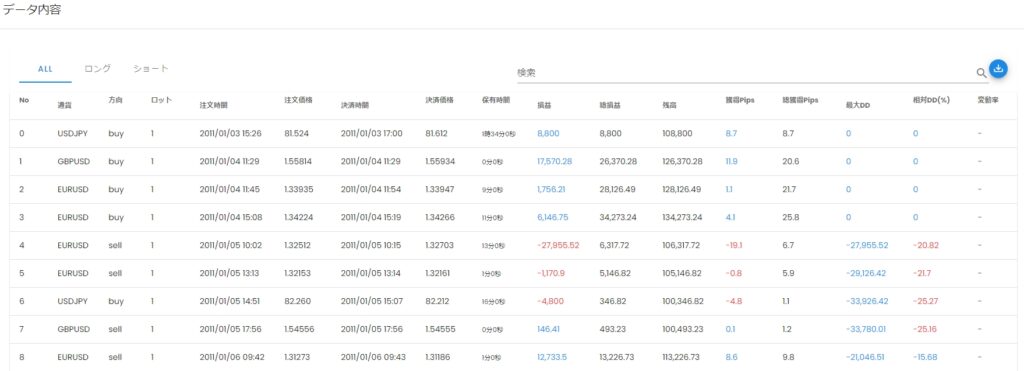Viewport: 1024px width, 371px height.
Task: Click loss value -27,955.52 in 損益 column
Action: click(558, 246)
